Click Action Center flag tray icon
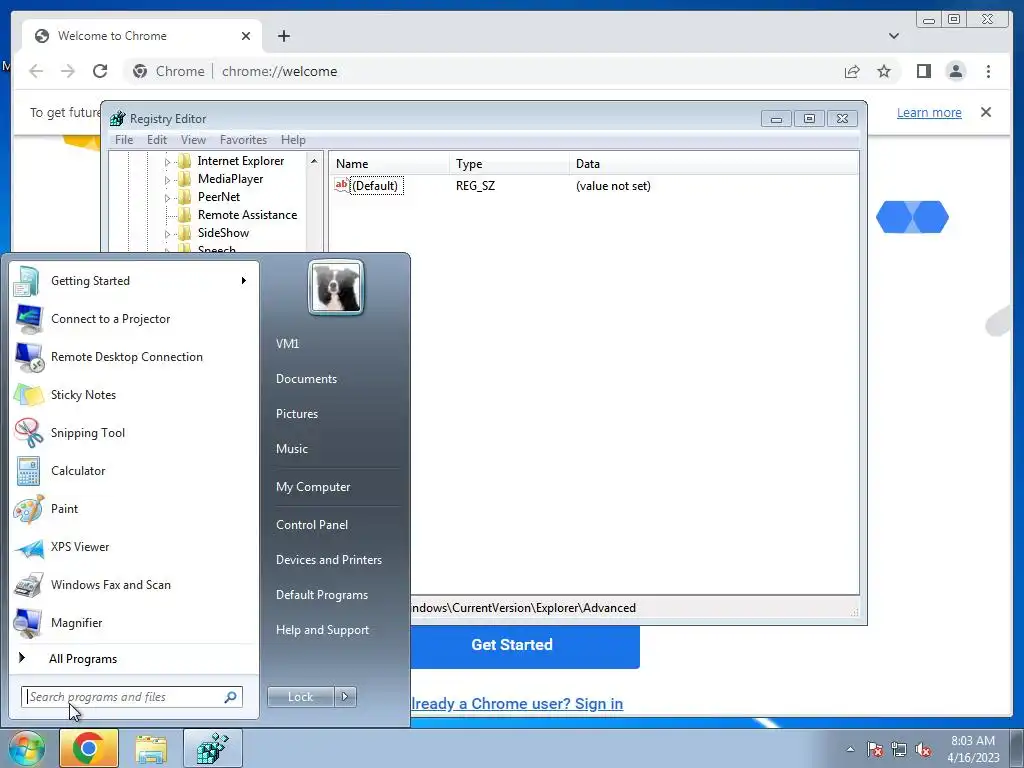The width and height of the screenshot is (1024, 768). coord(875,749)
